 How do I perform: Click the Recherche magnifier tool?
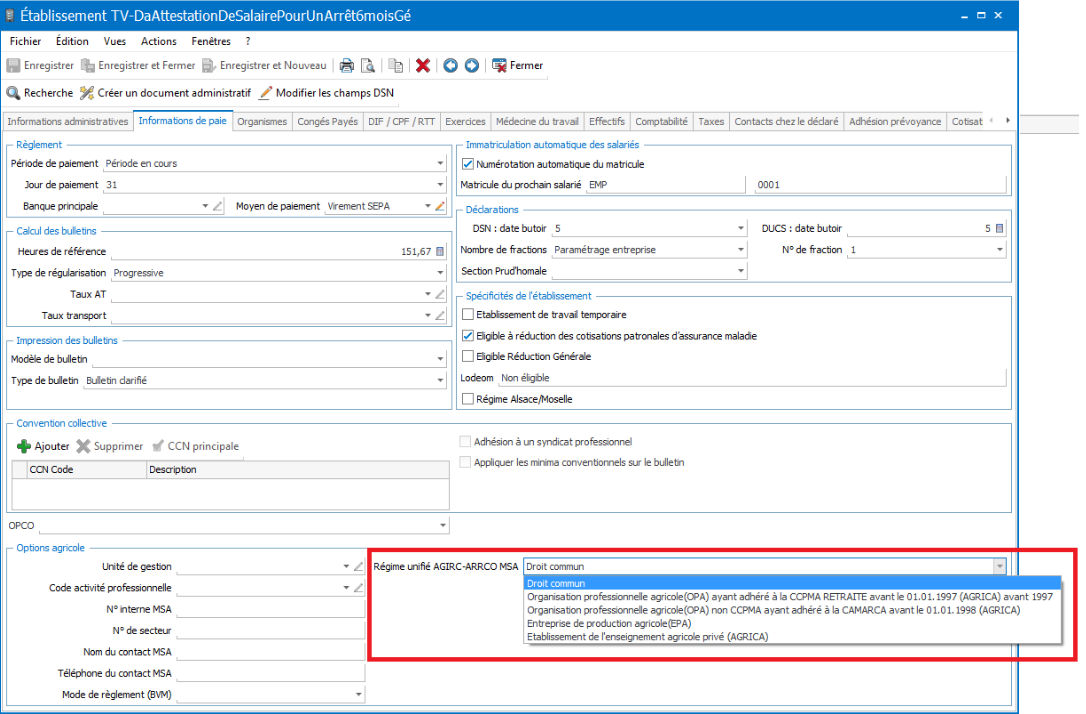pos(39,93)
